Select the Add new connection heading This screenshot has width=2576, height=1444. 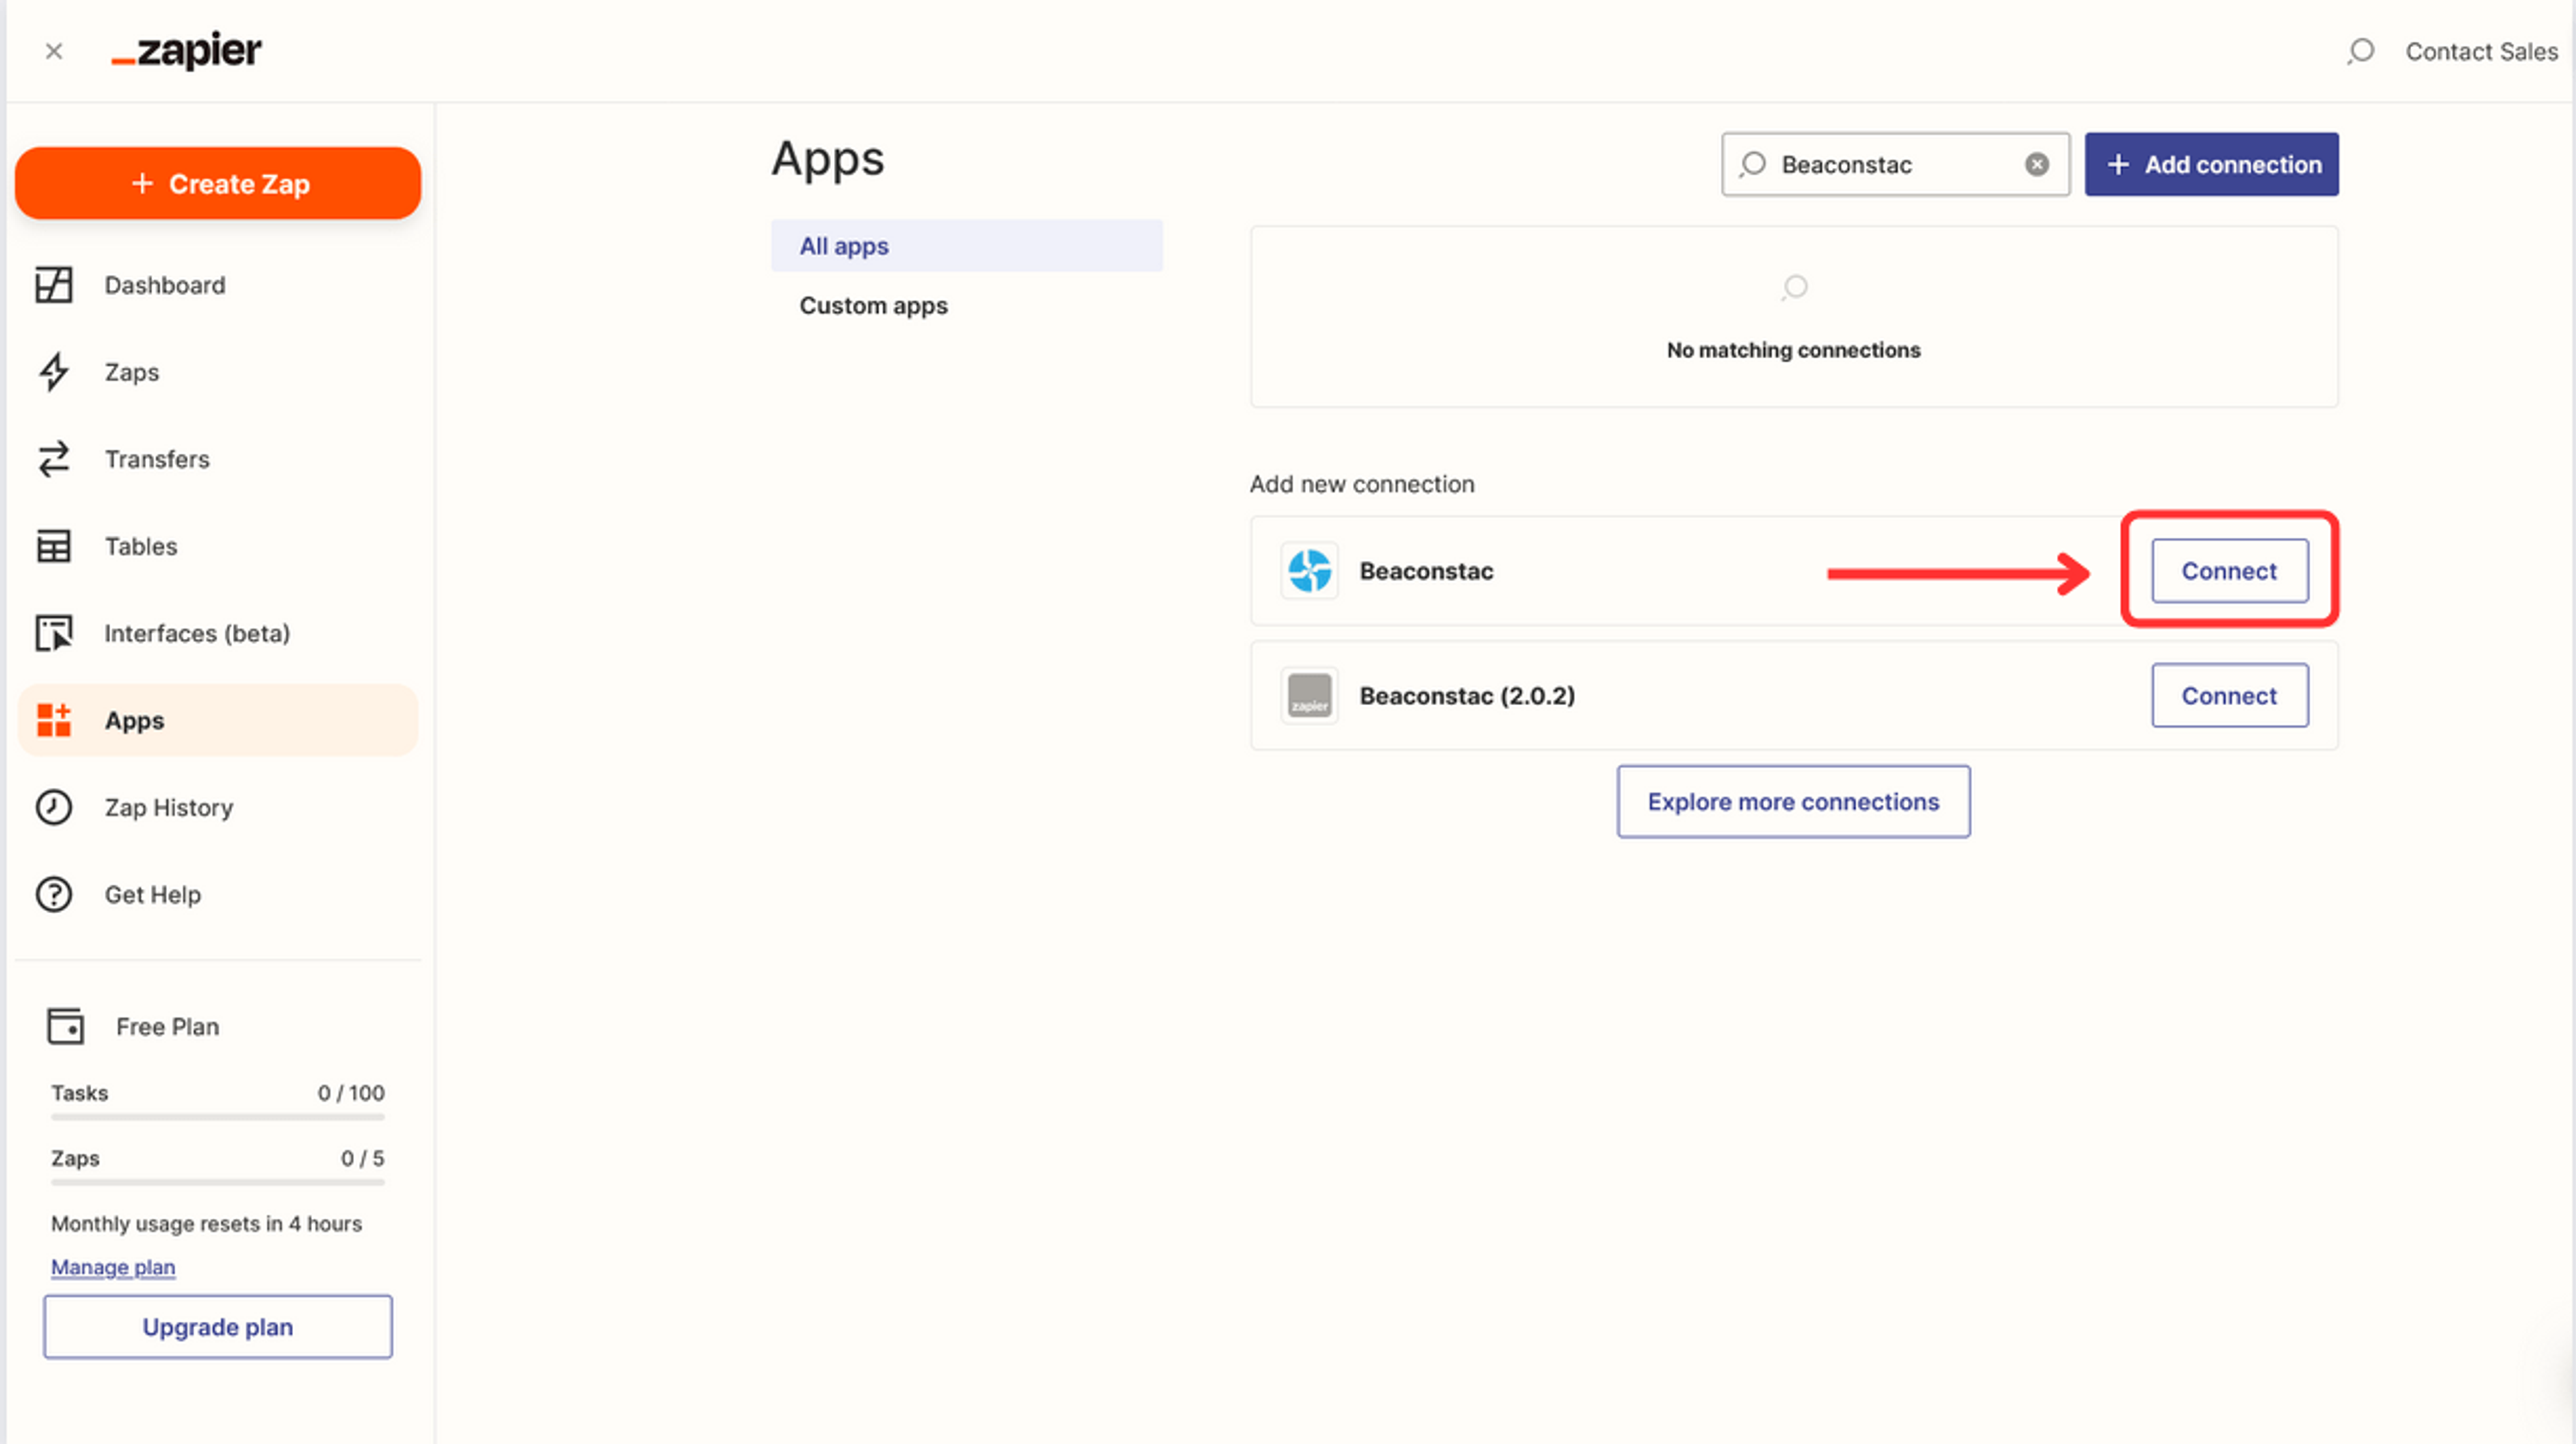point(1362,484)
